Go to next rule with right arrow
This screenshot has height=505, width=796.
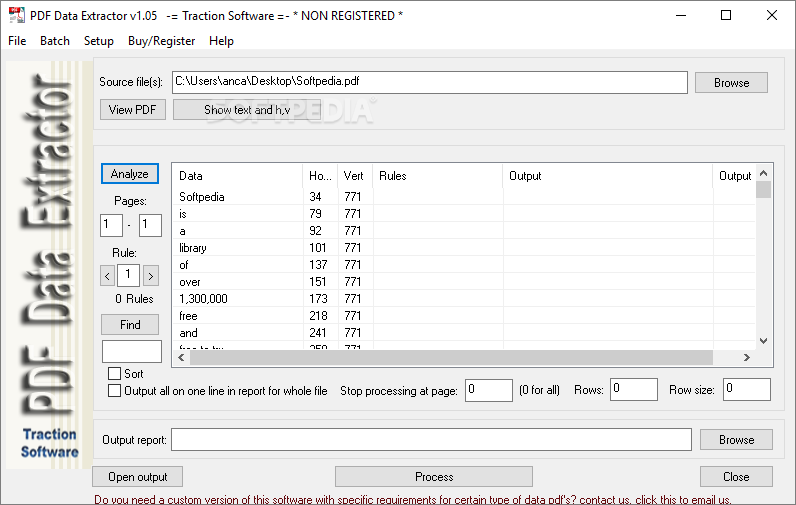point(151,275)
